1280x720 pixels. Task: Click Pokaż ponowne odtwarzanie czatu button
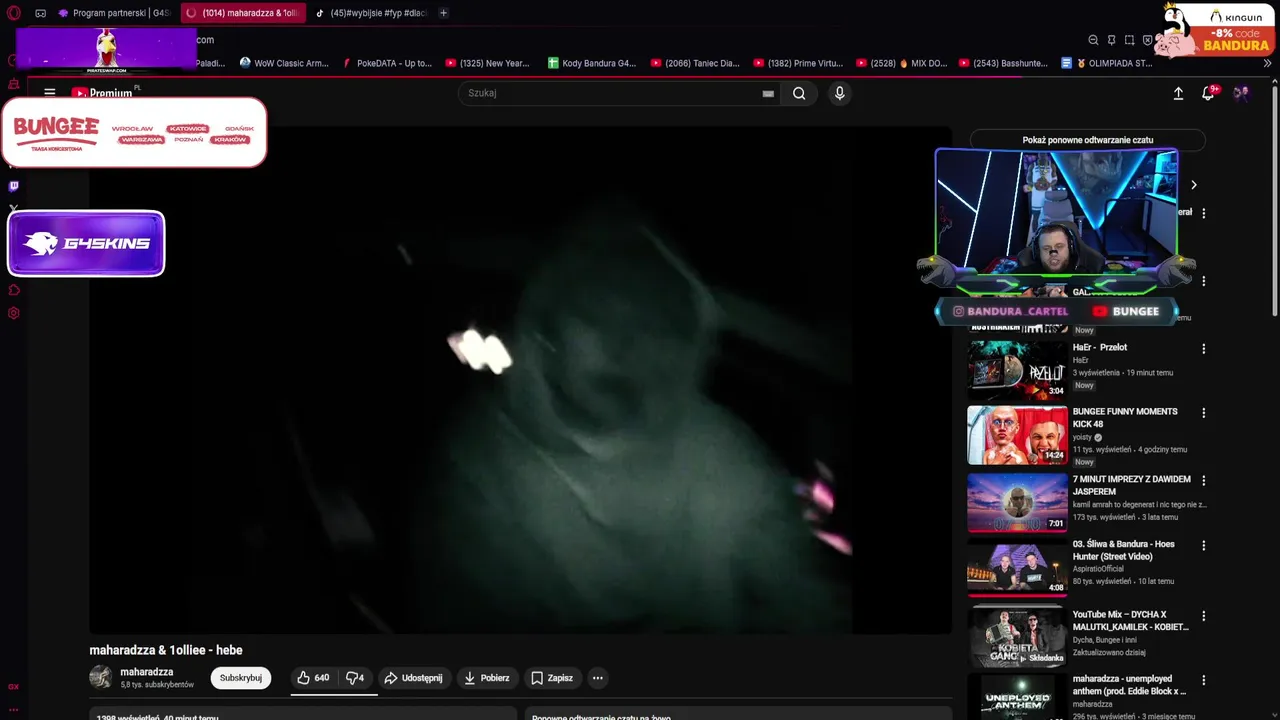[1087, 140]
